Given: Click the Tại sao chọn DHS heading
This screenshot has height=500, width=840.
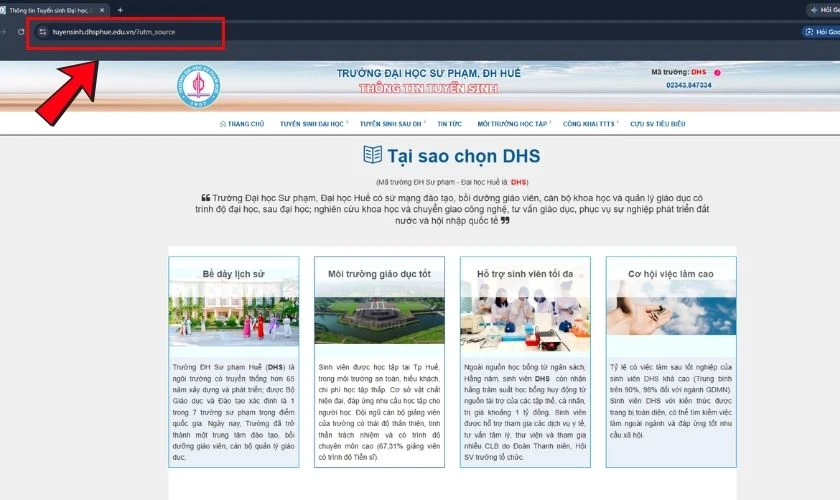Looking at the screenshot, I should [x=463, y=156].
